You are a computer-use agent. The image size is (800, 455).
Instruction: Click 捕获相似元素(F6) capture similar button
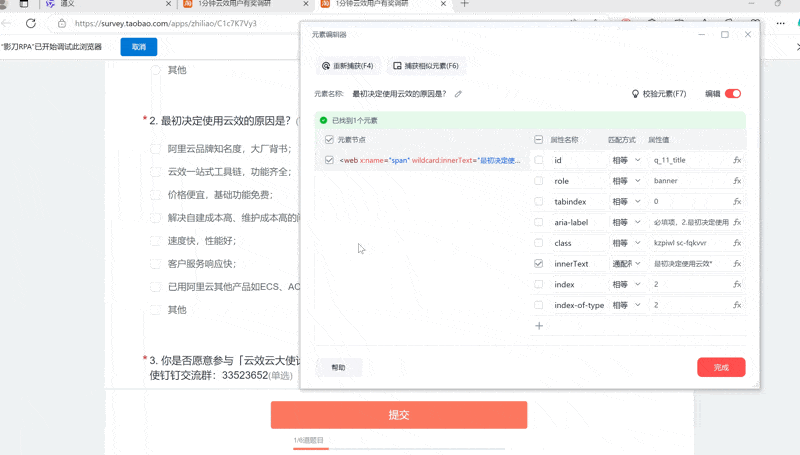click(425, 66)
